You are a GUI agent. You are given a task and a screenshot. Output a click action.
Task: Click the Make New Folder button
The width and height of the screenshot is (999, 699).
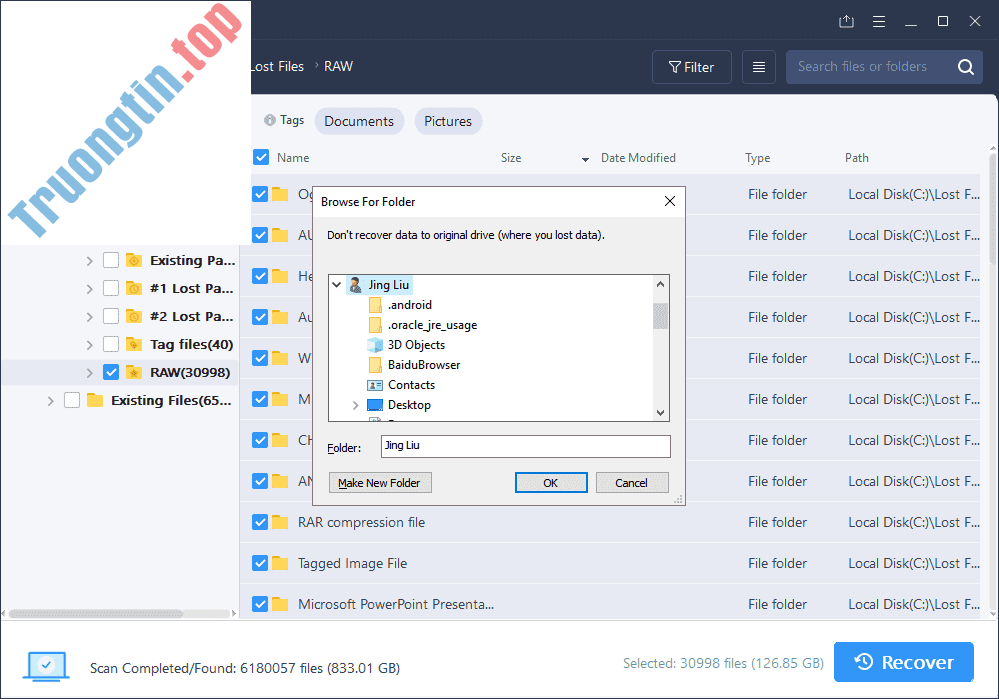click(379, 483)
